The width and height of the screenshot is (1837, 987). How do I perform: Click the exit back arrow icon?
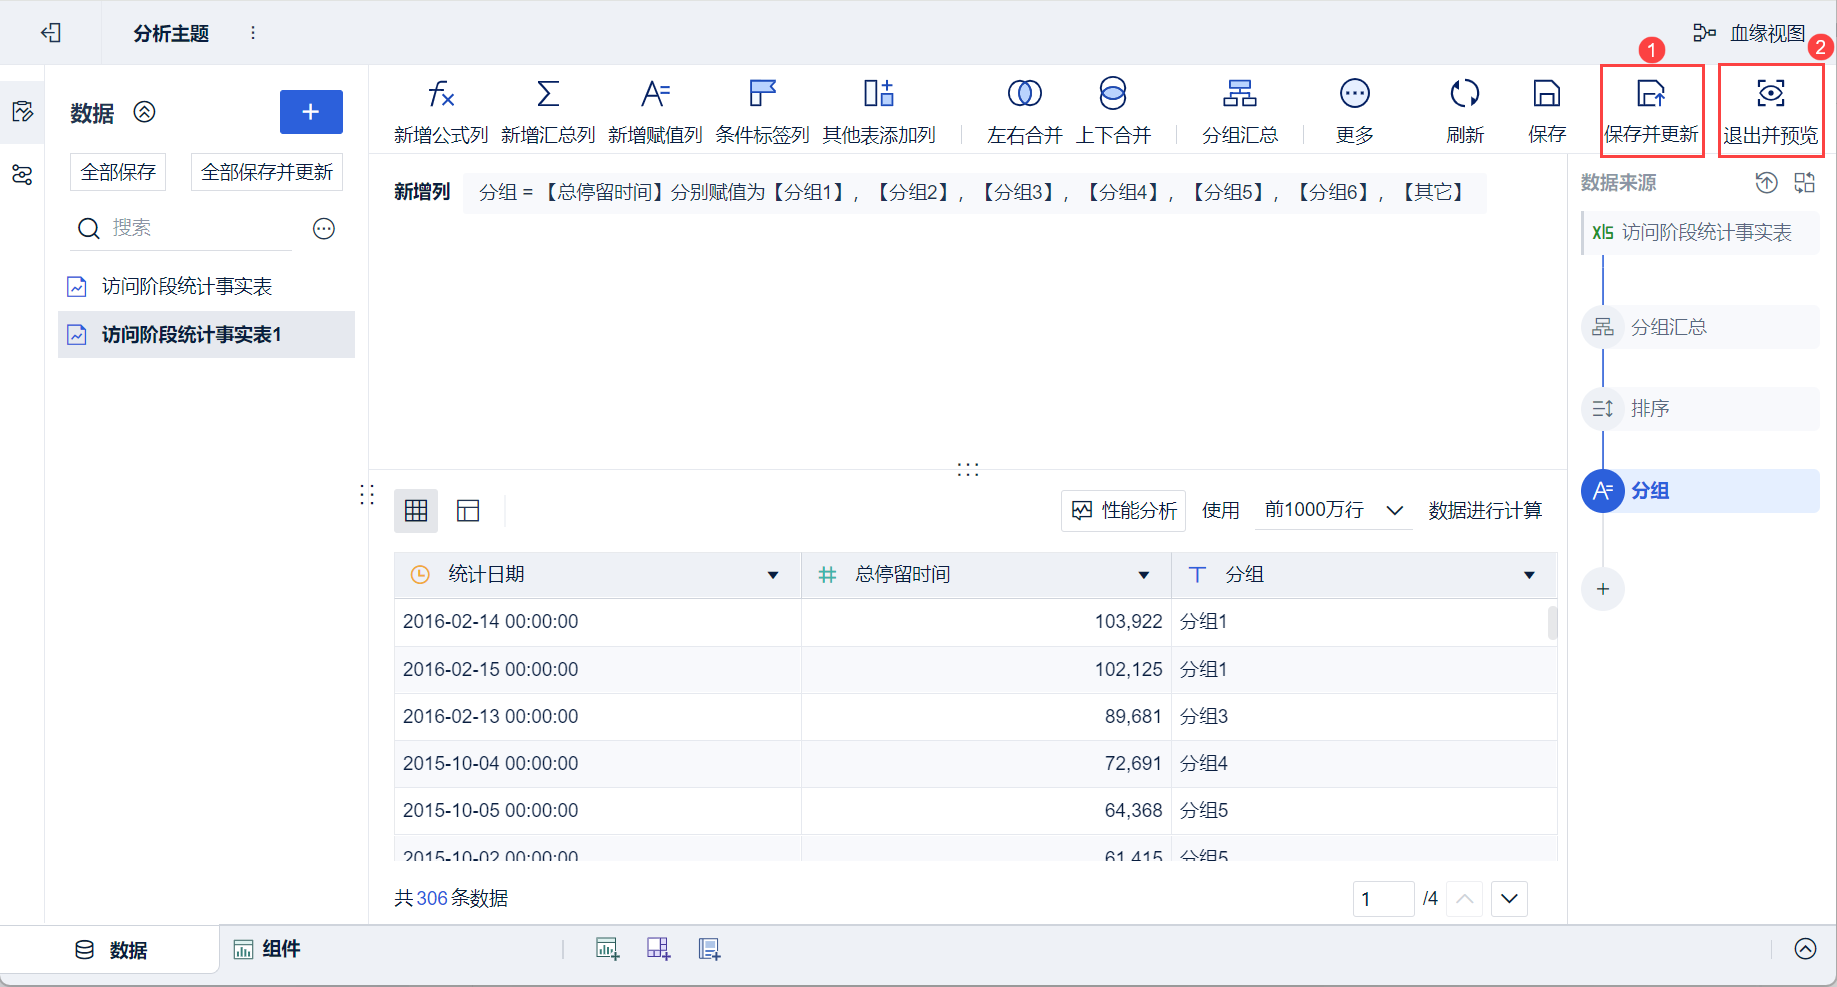[x=51, y=33]
